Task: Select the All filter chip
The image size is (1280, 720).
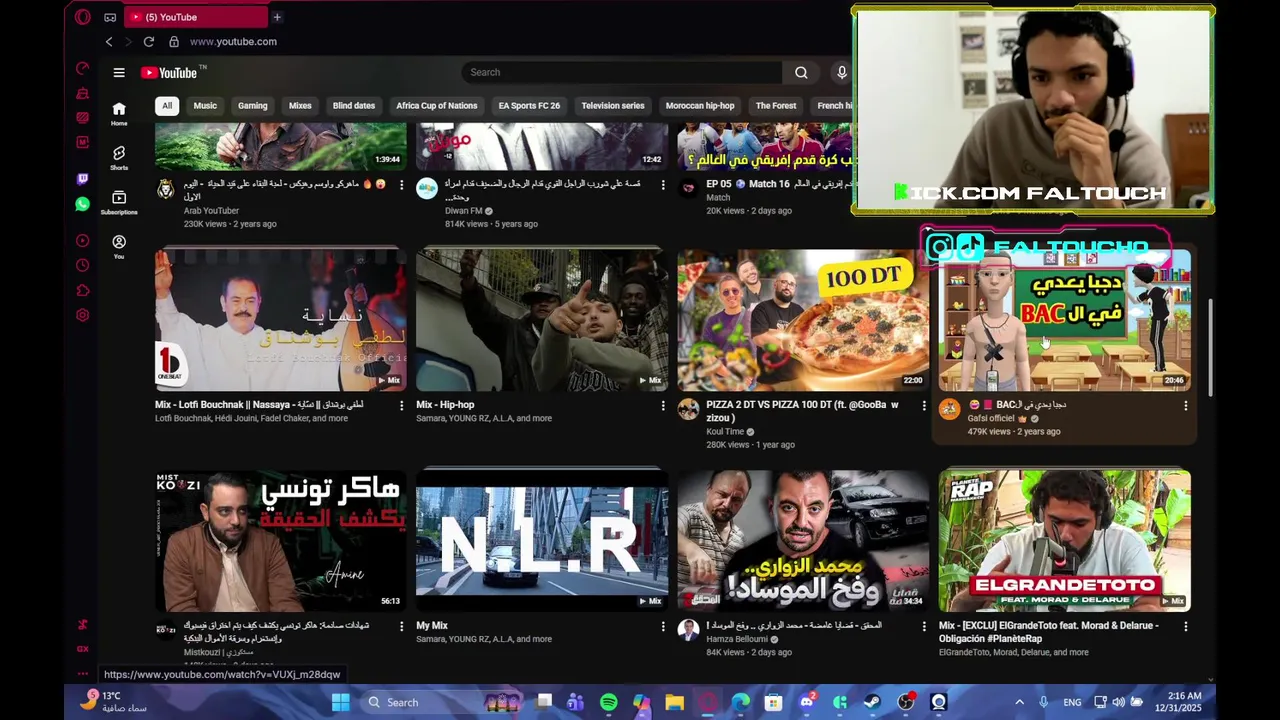Action: click(167, 106)
